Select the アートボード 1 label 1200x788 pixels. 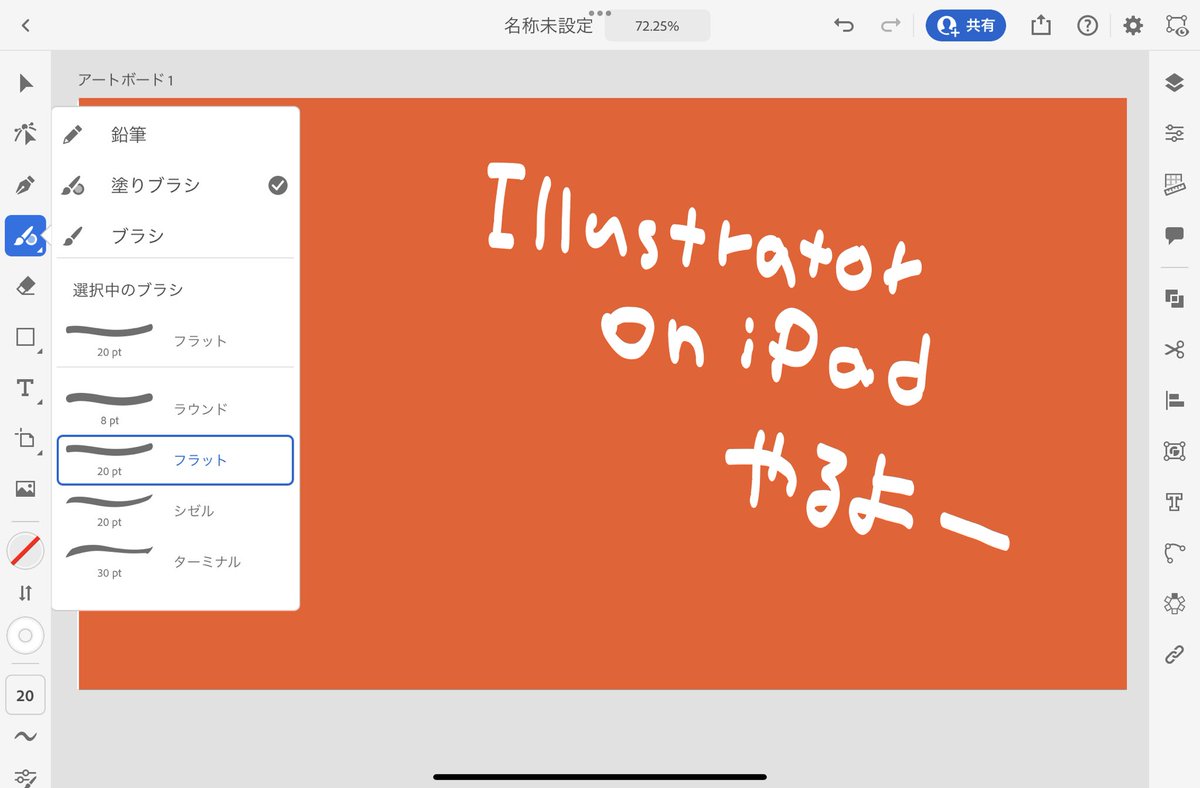click(126, 80)
